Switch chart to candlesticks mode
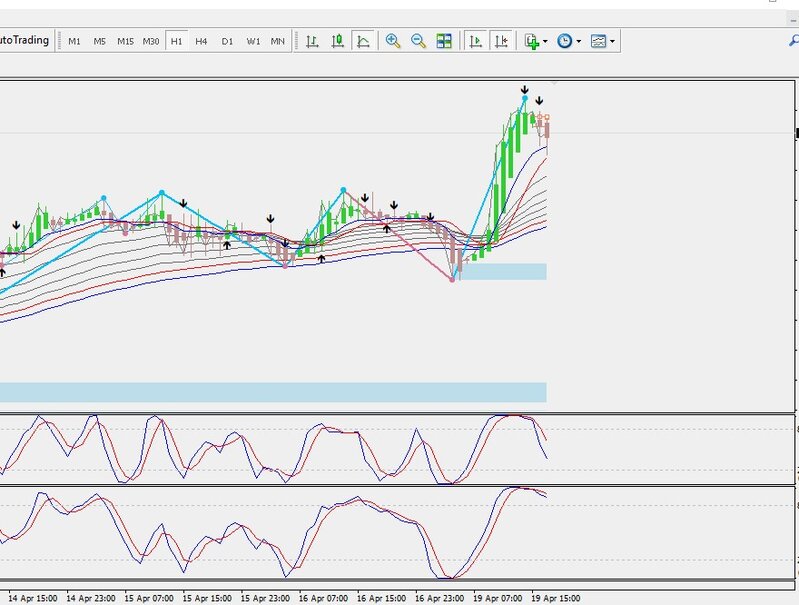 338,41
